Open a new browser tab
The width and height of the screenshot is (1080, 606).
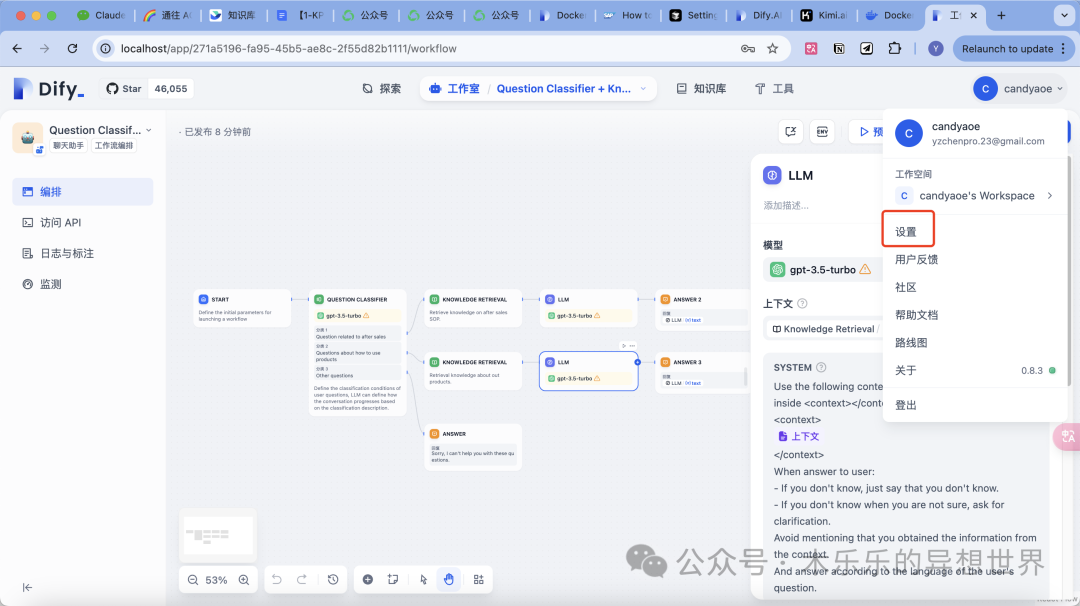(x=1001, y=15)
